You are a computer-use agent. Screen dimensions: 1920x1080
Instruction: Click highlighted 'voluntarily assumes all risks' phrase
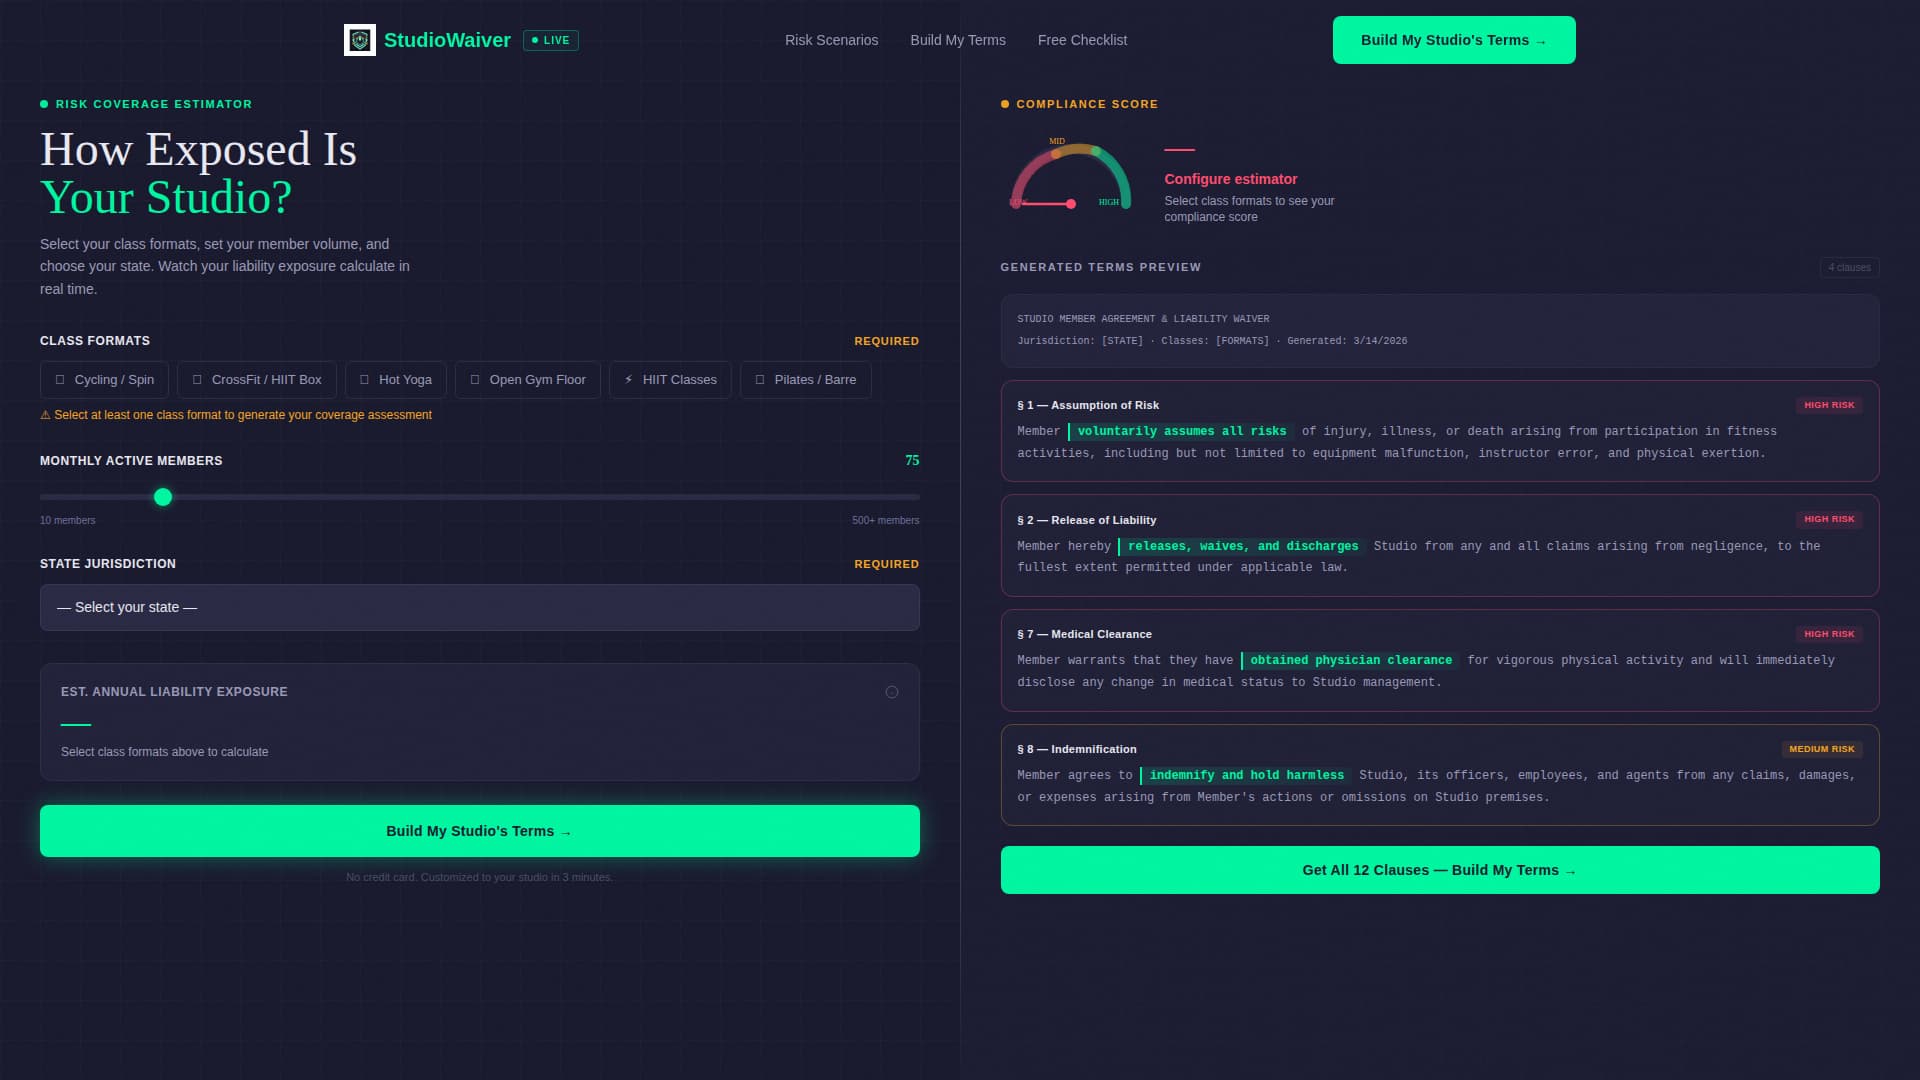coord(1181,431)
